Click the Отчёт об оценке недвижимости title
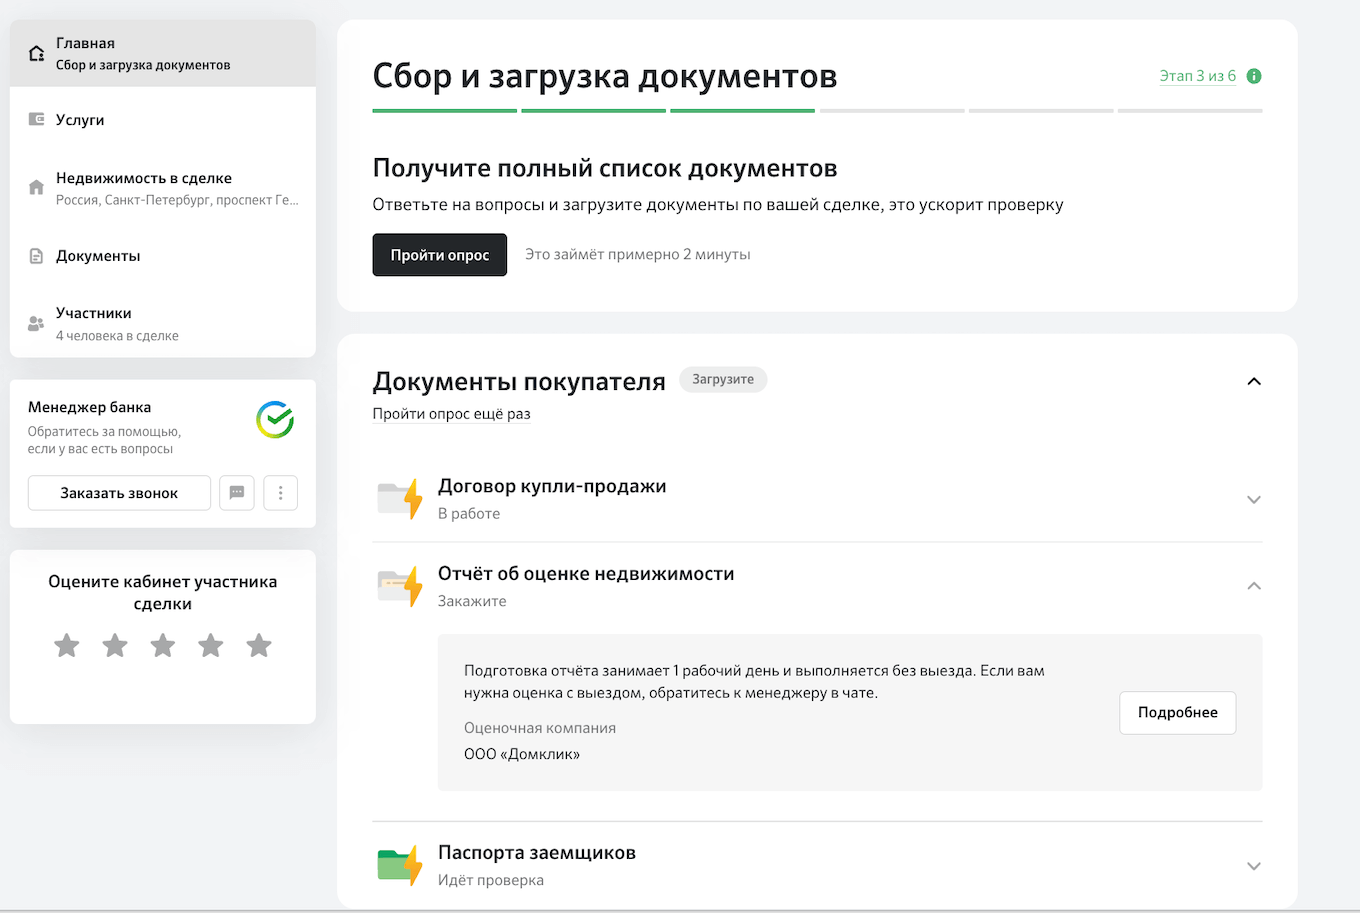The image size is (1360, 913). (586, 574)
